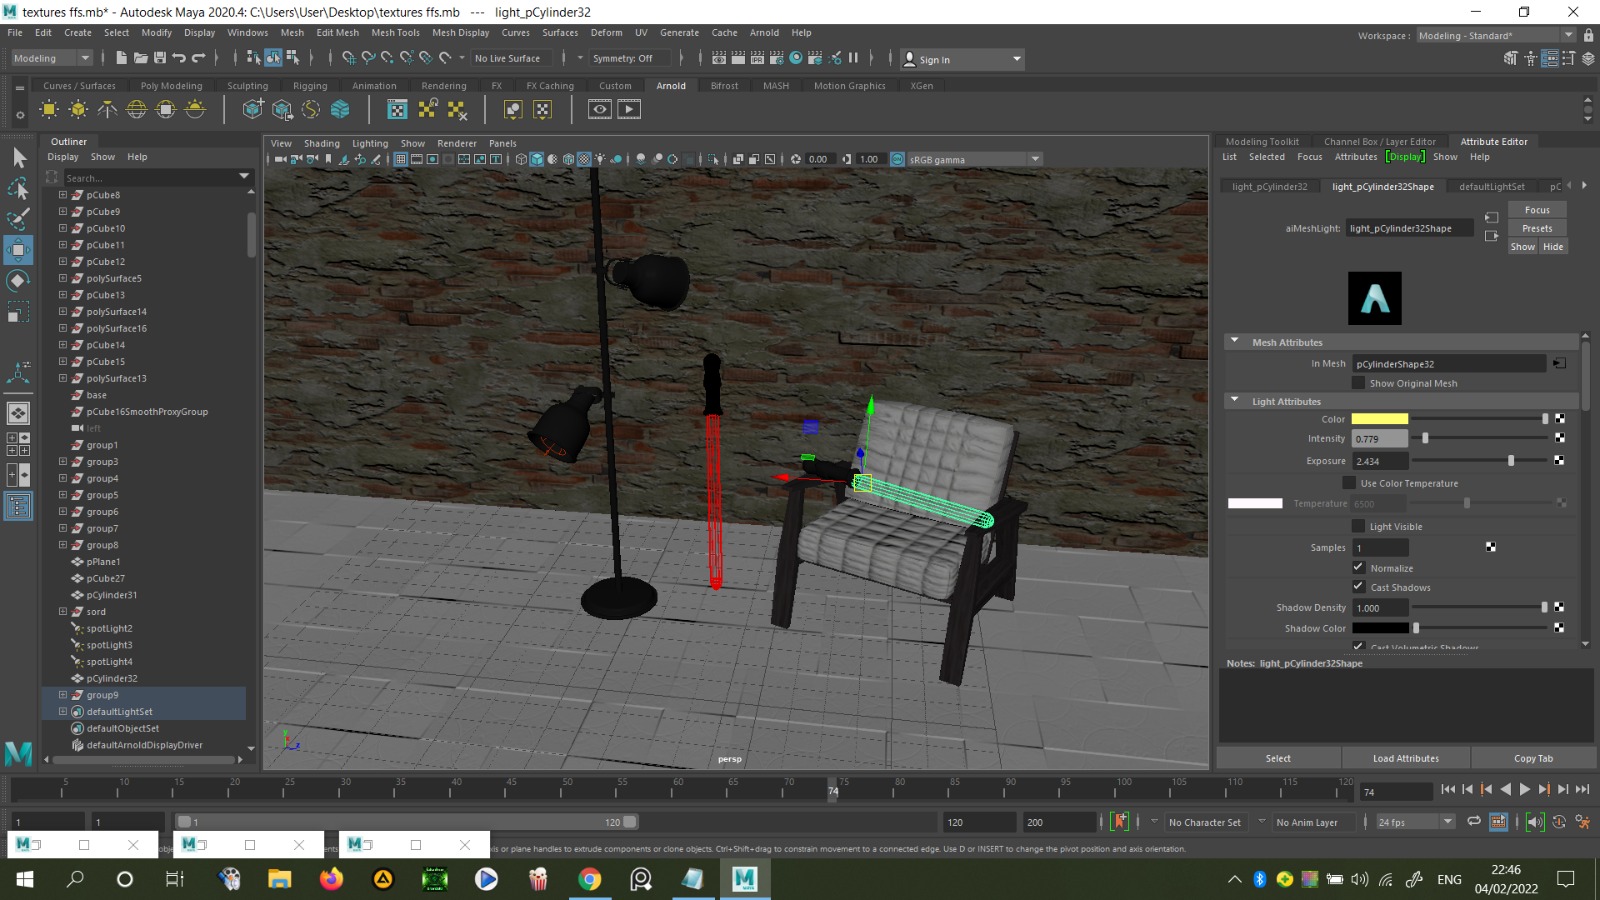1600x900 pixels.
Task: Click the Render Sequence icon on the Arnold shelf
Action: coord(628,110)
